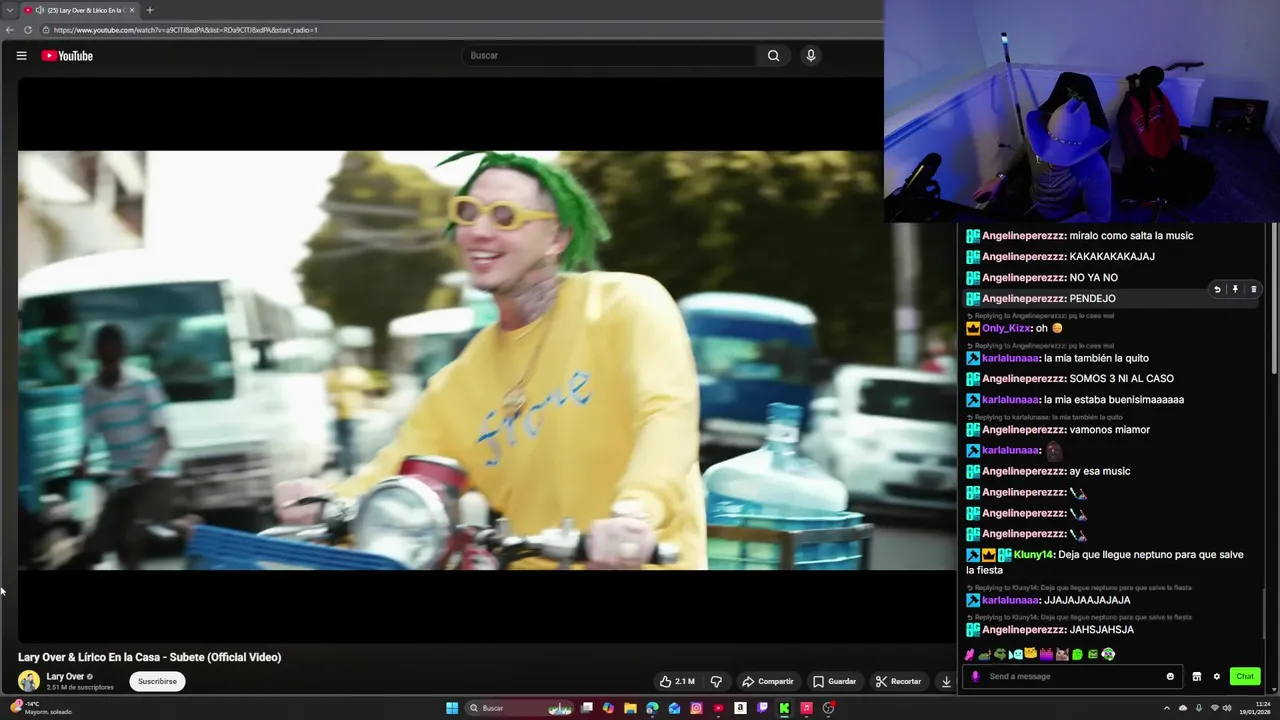Viewport: 1280px width, 720px height.
Task: Click the video player to pause
Action: 486,360
